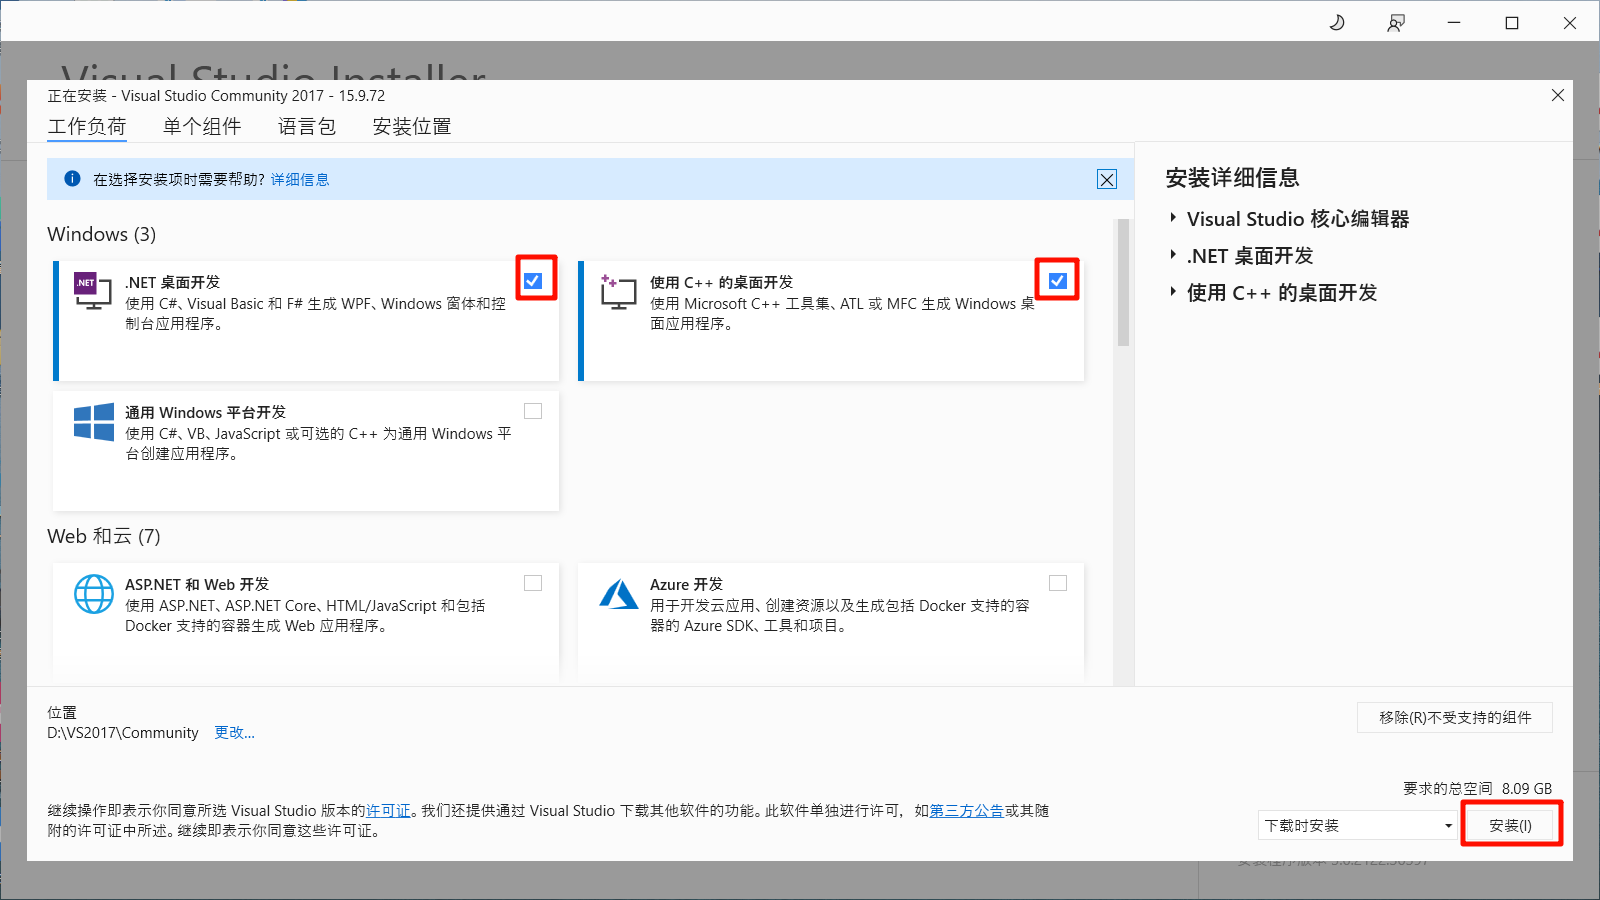The height and width of the screenshot is (900, 1600).
Task: Close the installation dialog
Action: (x=1558, y=95)
